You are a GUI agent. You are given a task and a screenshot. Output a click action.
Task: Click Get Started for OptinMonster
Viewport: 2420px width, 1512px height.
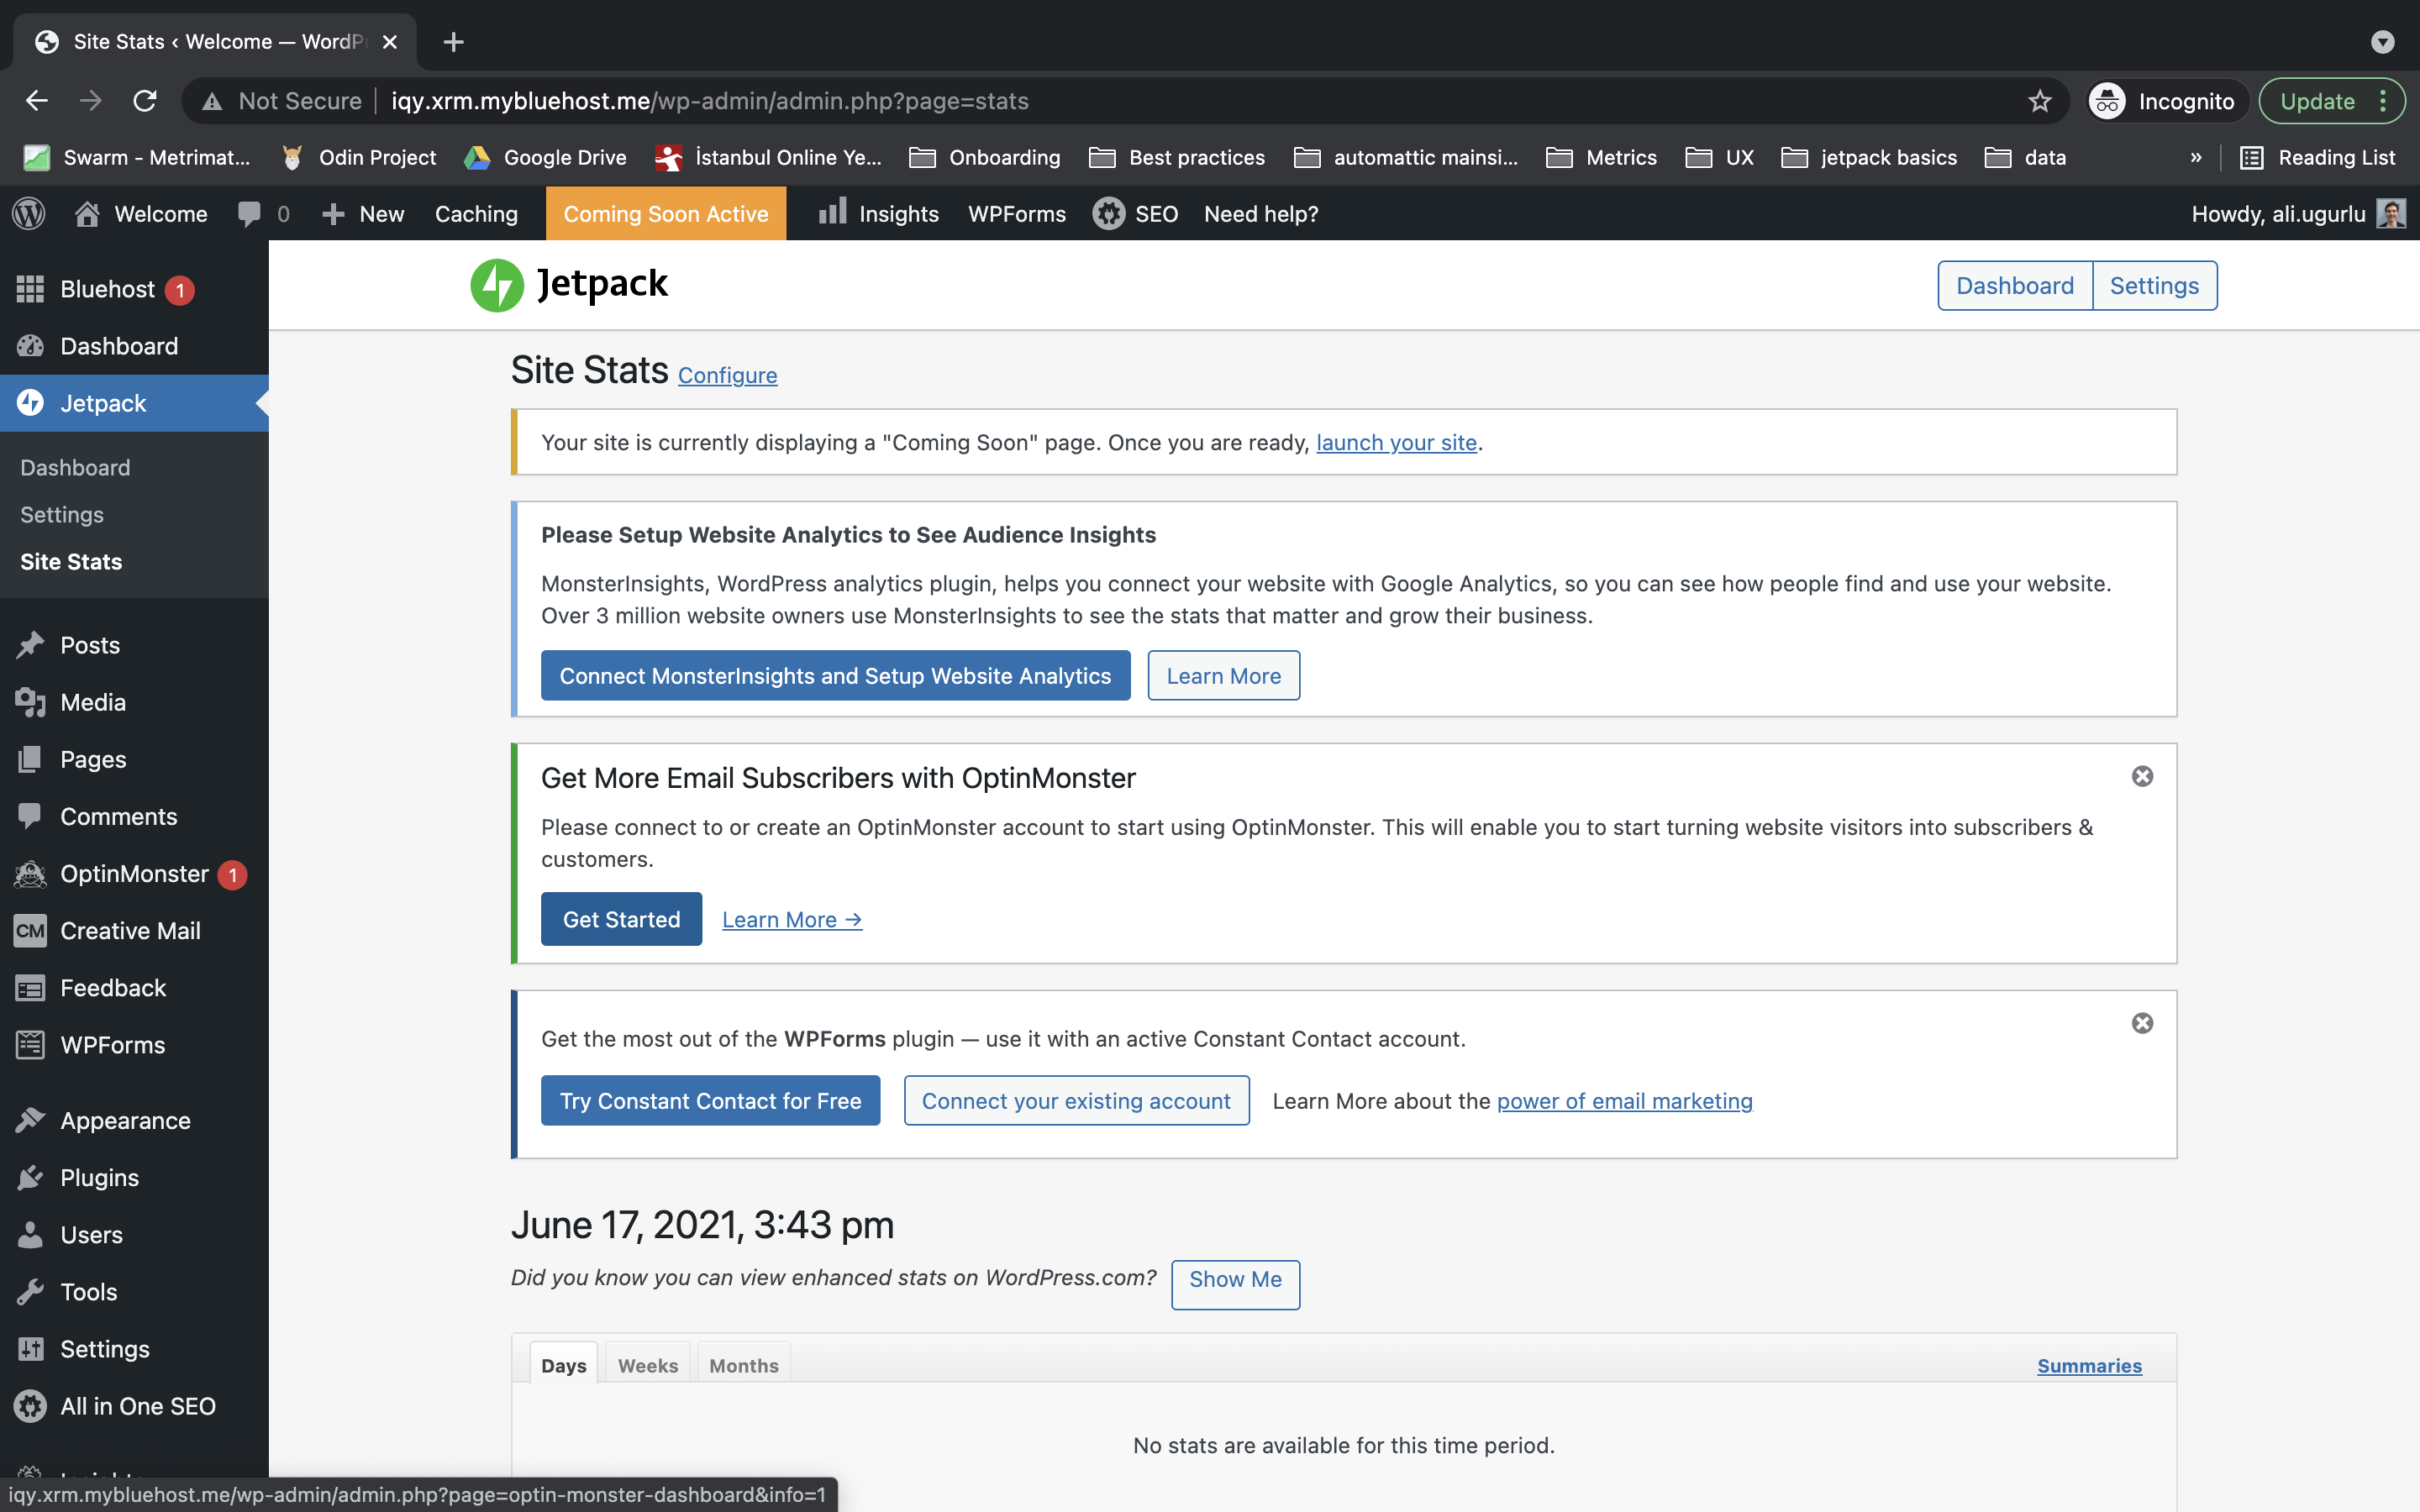tap(621, 919)
